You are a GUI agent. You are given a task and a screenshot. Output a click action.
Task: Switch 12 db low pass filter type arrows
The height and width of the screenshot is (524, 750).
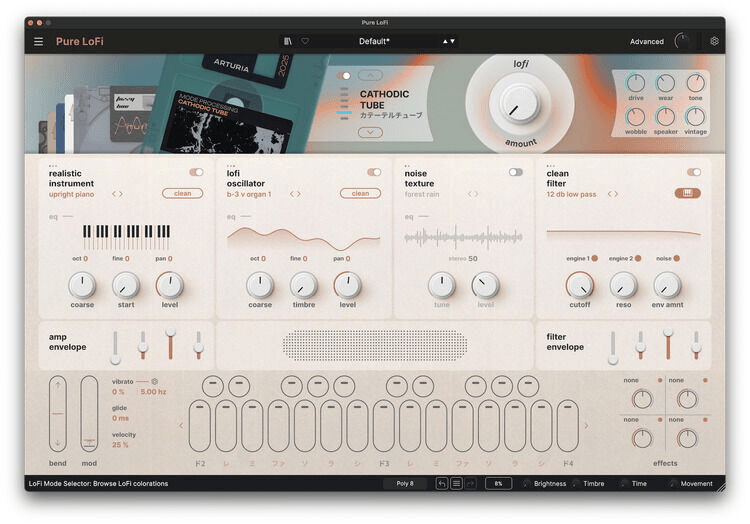click(613, 194)
